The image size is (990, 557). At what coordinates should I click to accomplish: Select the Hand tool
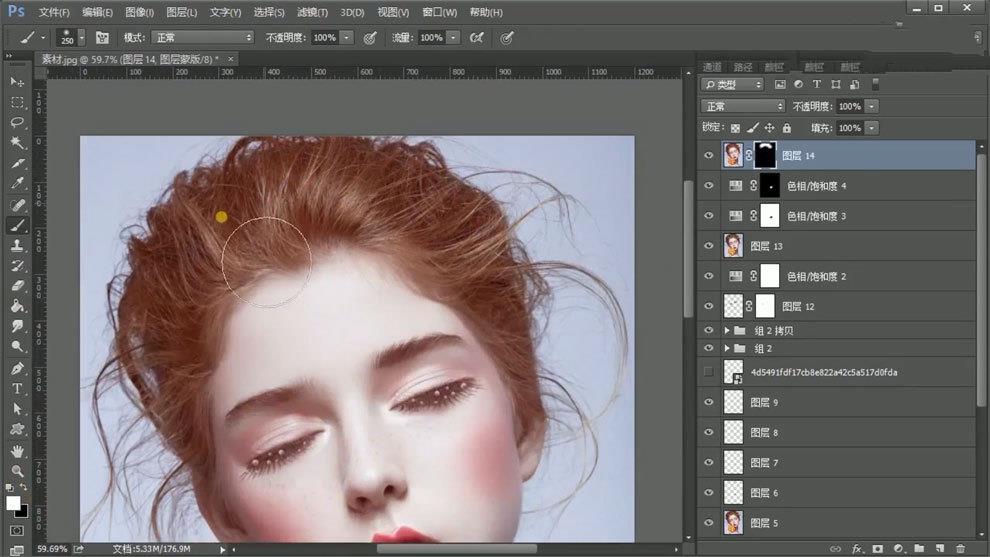click(x=17, y=450)
